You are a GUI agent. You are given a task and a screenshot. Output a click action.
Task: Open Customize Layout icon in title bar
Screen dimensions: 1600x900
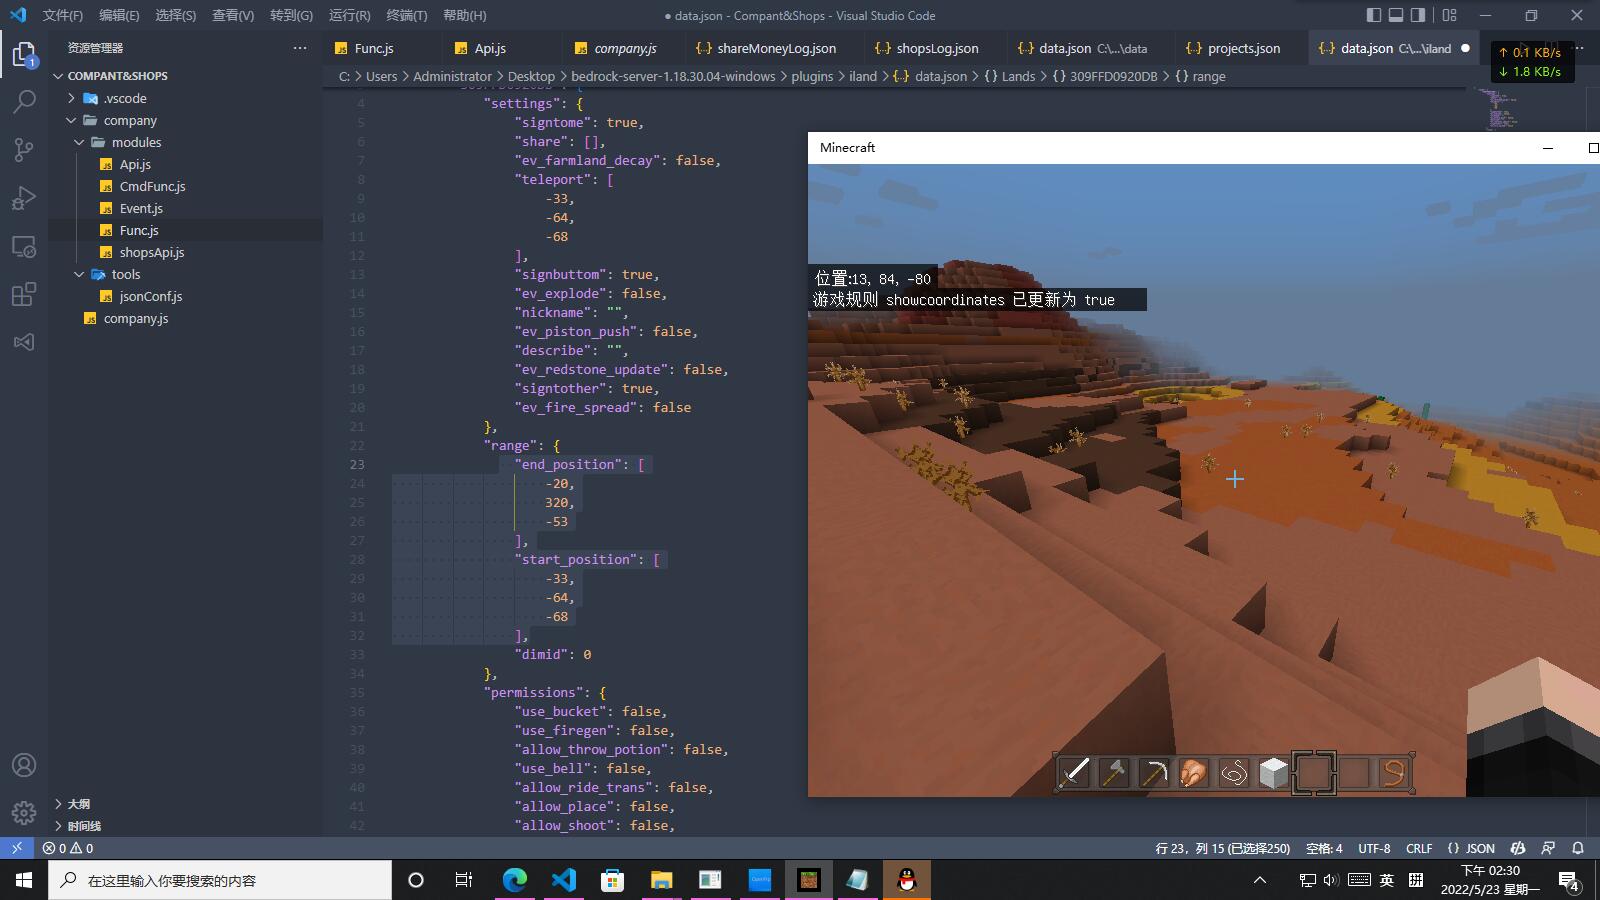click(x=1449, y=15)
